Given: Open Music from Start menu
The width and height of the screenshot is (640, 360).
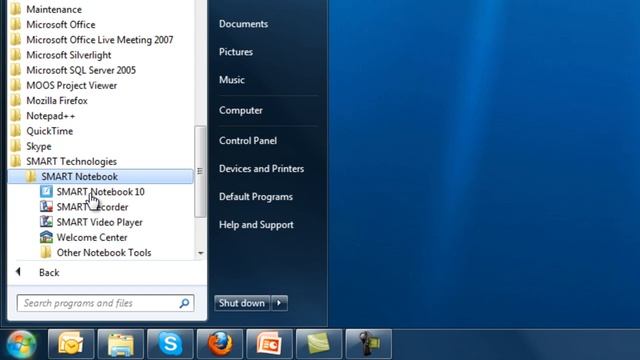Looking at the screenshot, I should click(231, 80).
